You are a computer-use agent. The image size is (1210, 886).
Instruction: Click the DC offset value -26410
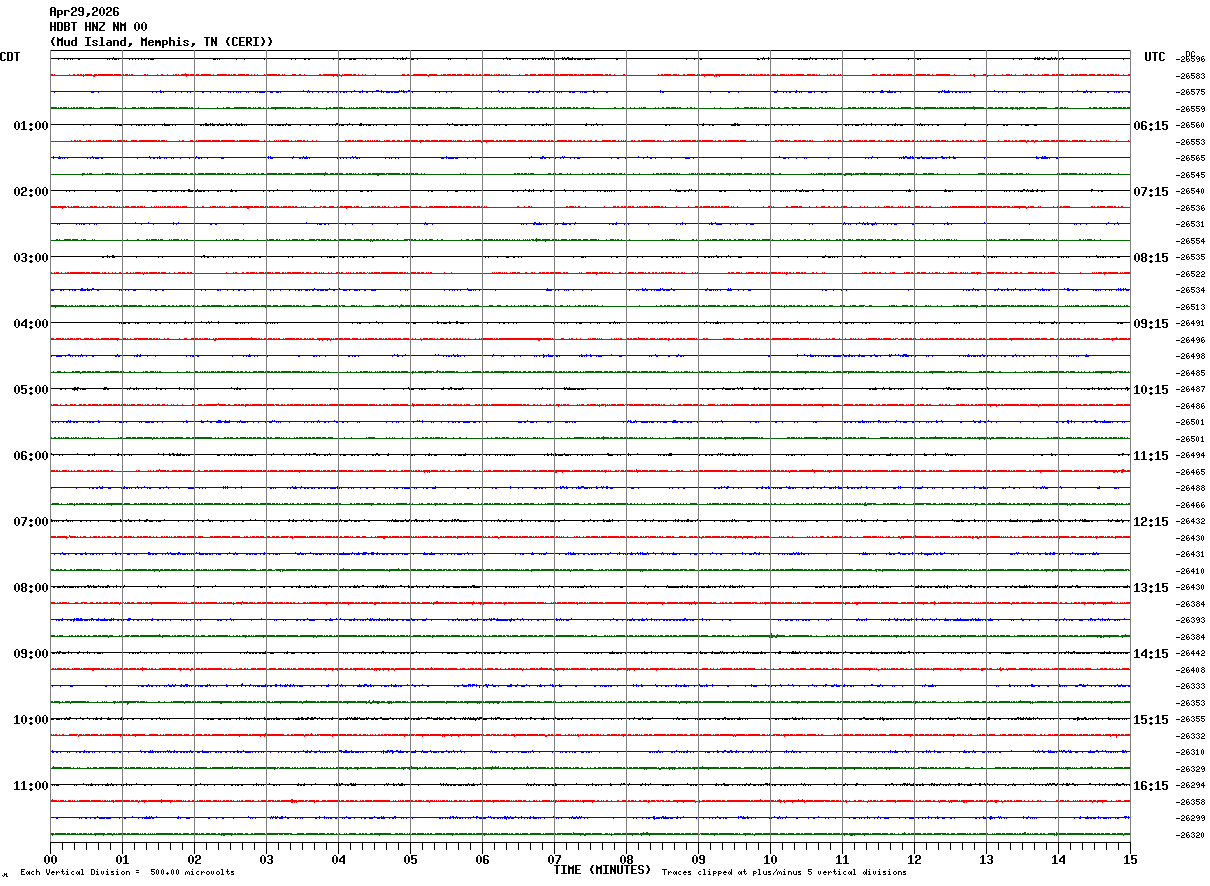click(x=1190, y=571)
